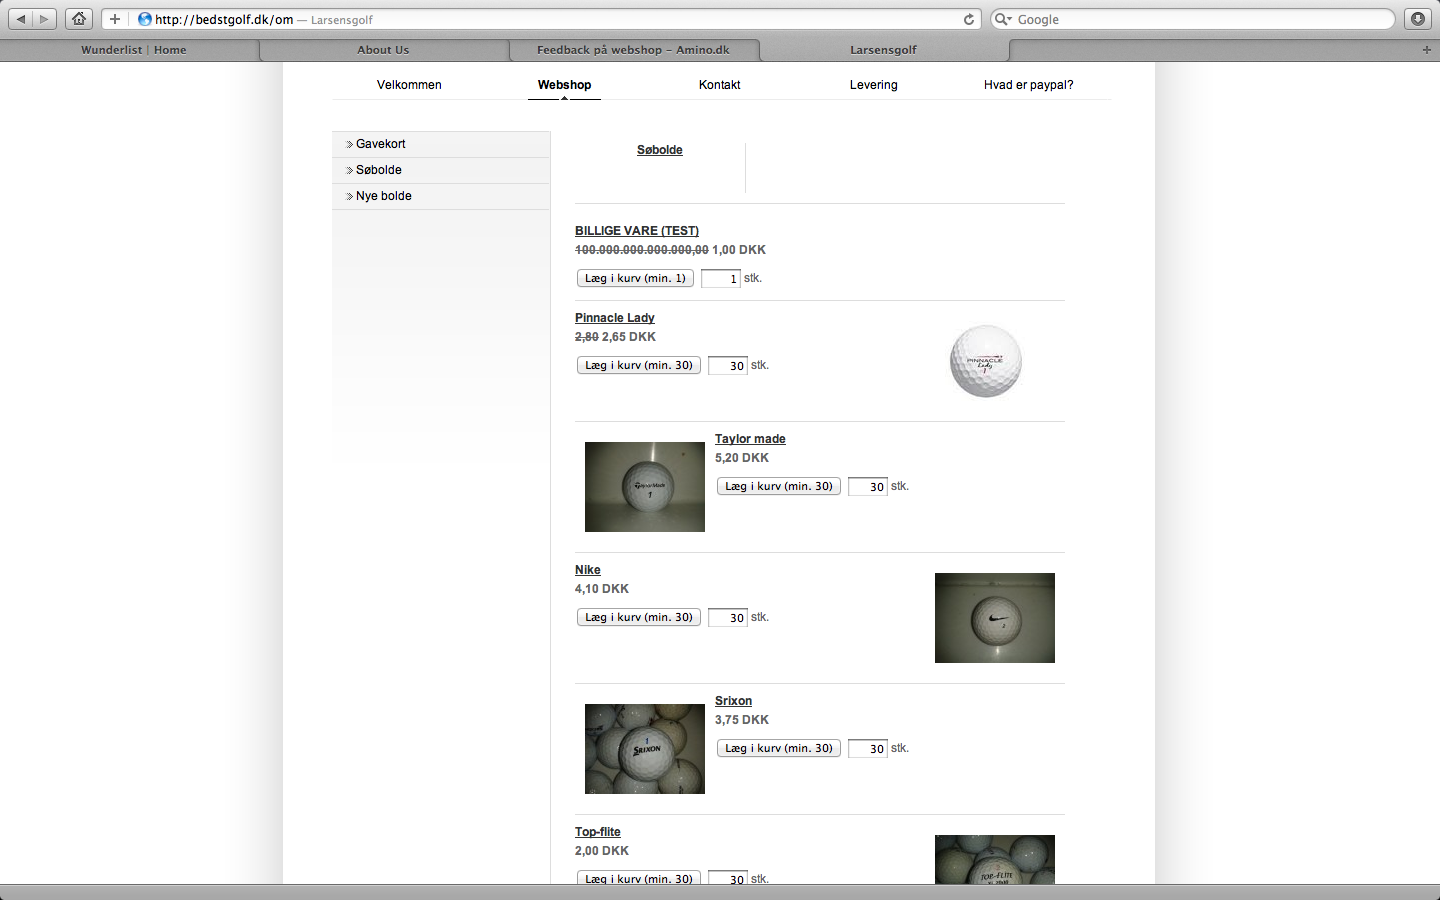Click the 2,00 DKK Top-flite price
The height and width of the screenshot is (900, 1440).
coord(602,851)
